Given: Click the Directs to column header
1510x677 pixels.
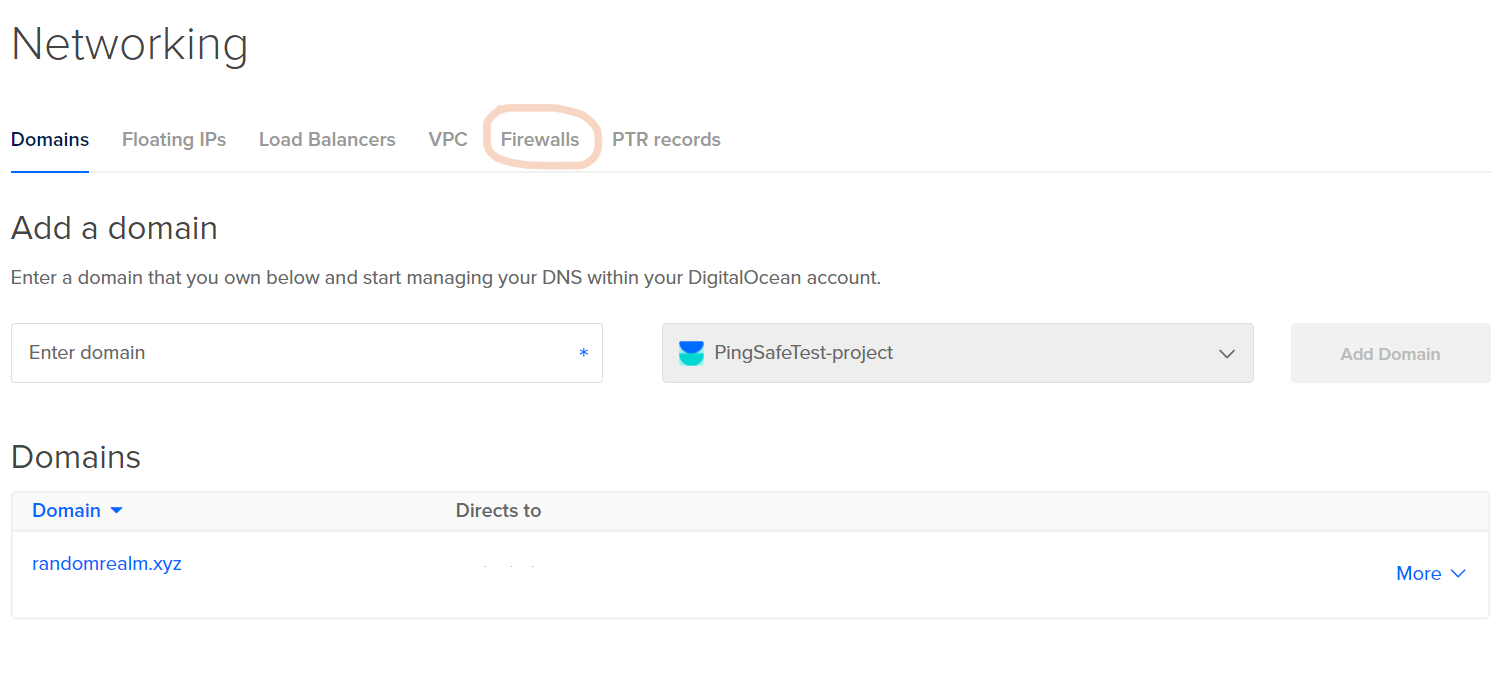Looking at the screenshot, I should [498, 511].
